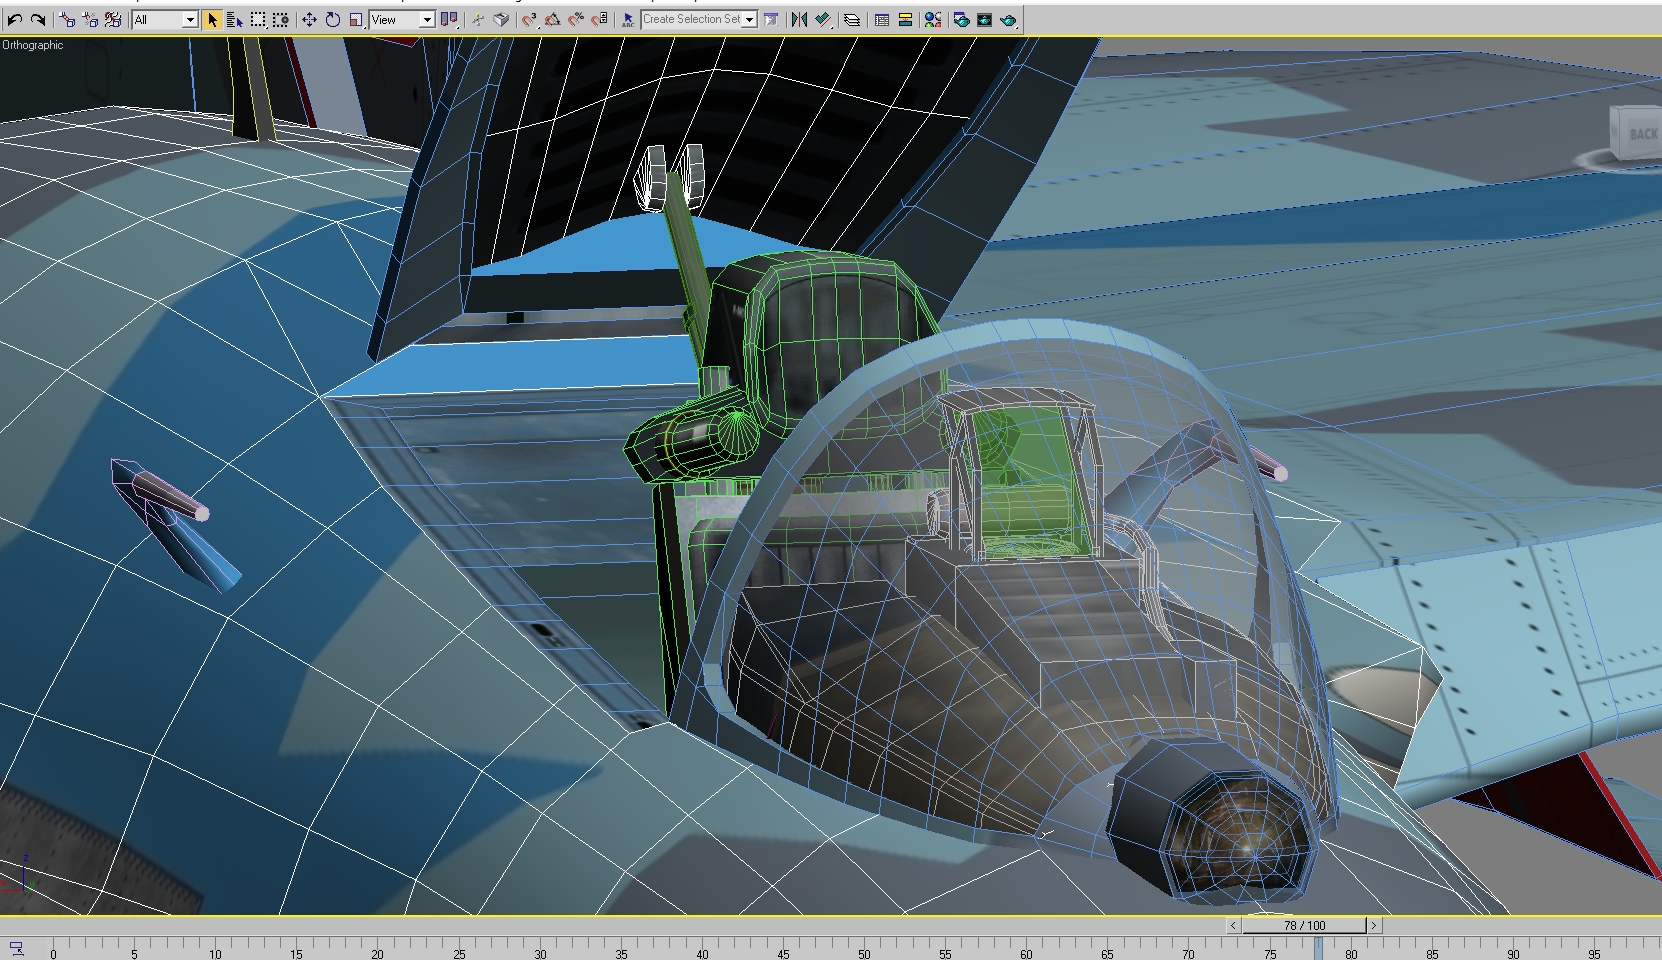Toggle the 3D Snaps magnet button
This screenshot has width=1662, height=960.
point(530,19)
